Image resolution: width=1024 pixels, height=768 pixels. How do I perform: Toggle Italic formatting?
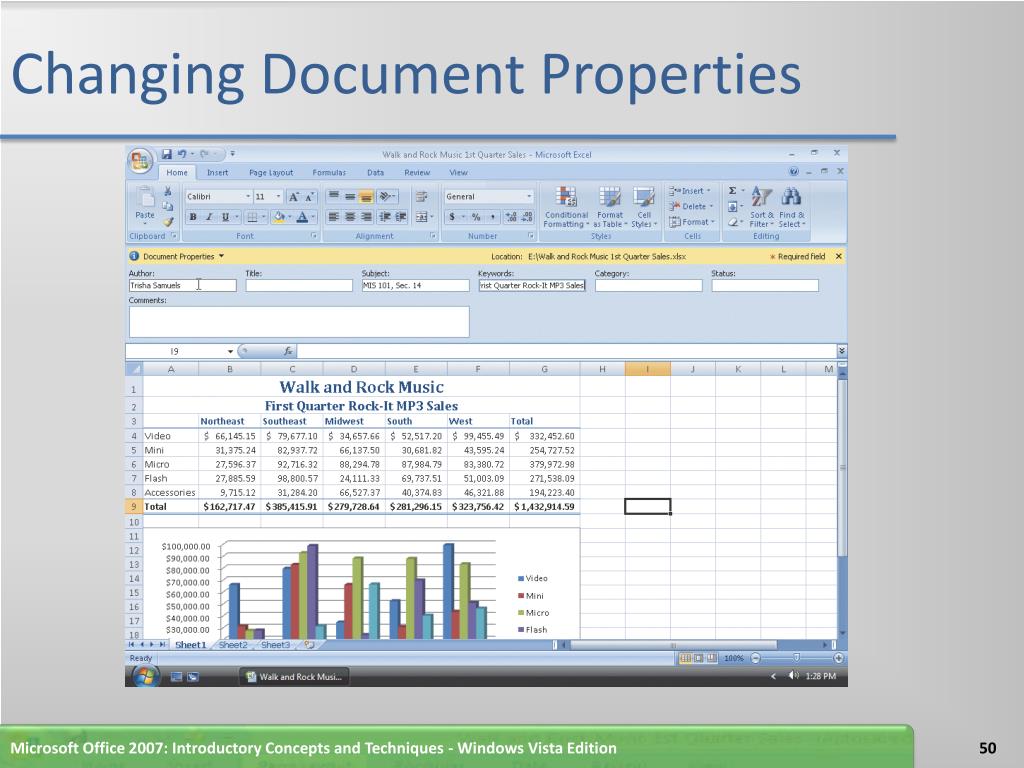(x=208, y=217)
